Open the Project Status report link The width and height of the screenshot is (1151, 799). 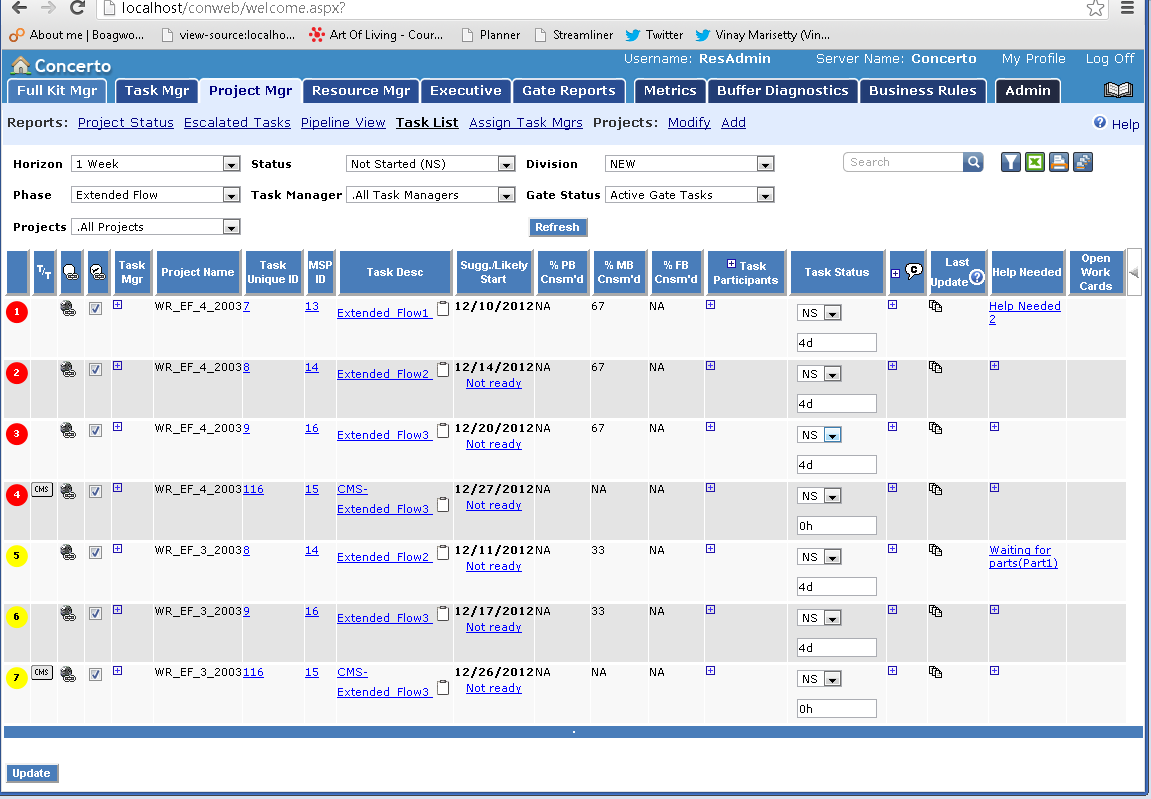click(x=126, y=123)
